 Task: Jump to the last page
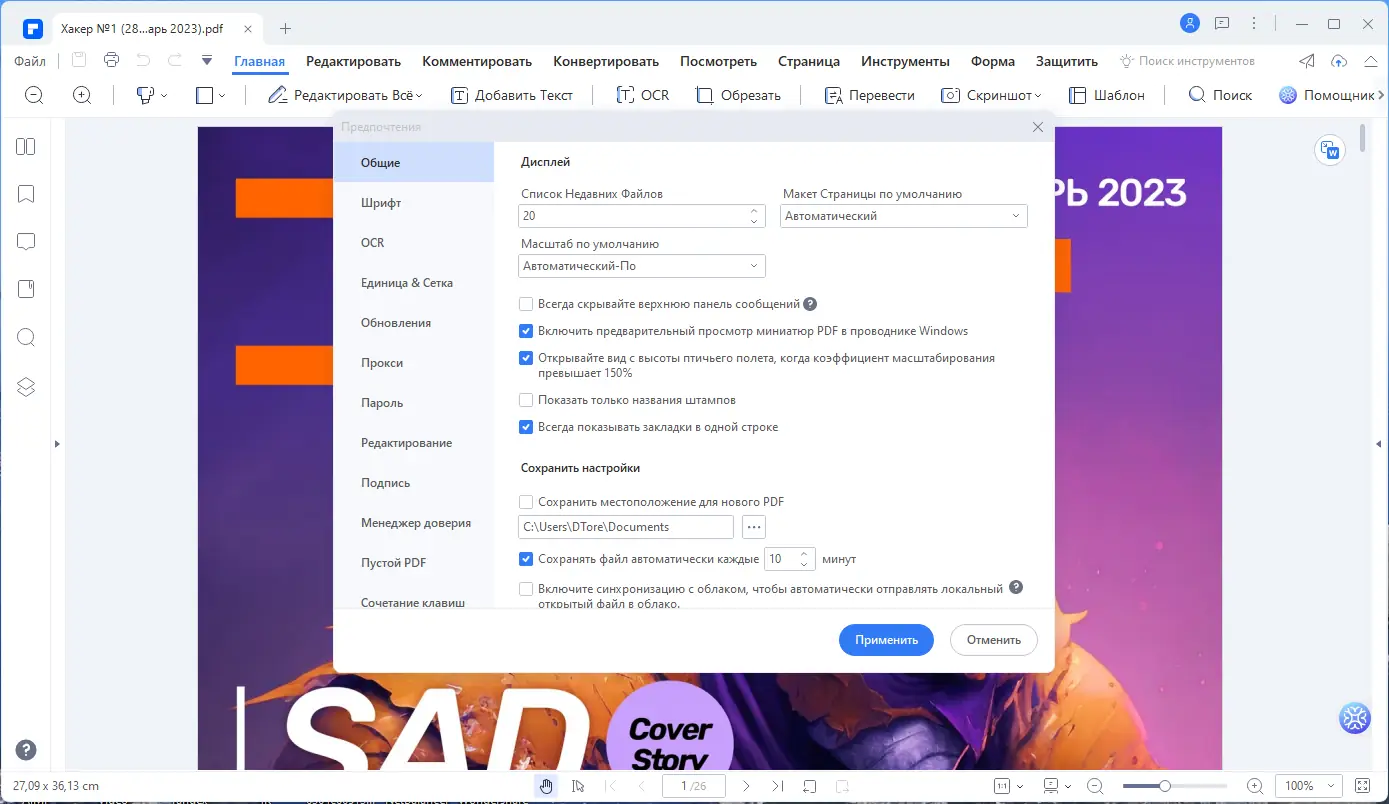pyautogui.click(x=779, y=786)
